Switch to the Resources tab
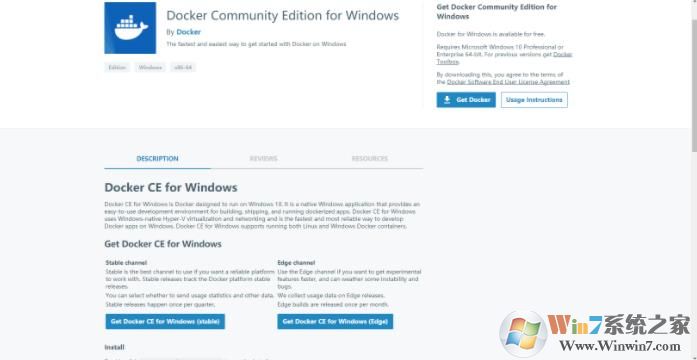The width and height of the screenshot is (697, 360). [x=370, y=159]
